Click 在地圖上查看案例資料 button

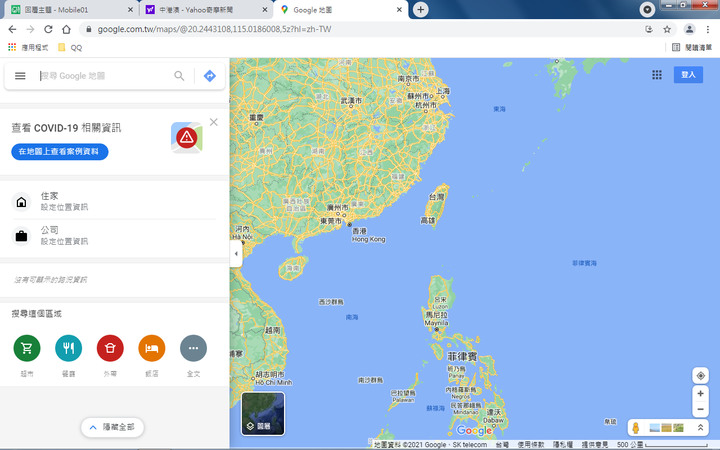(x=60, y=152)
